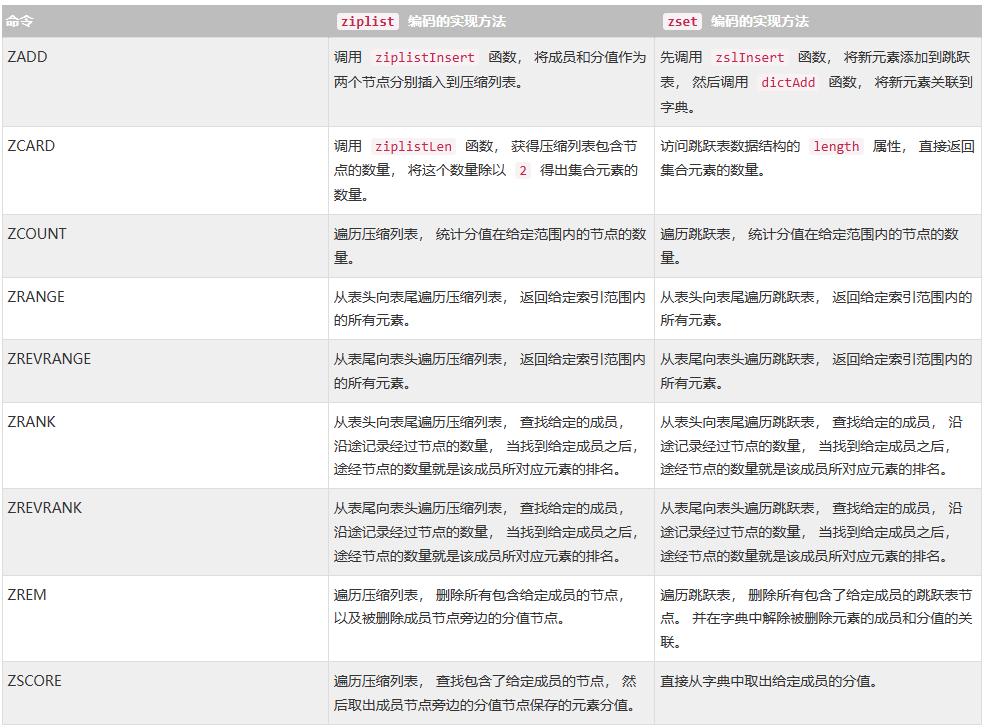Click ZREM zset description about 跳跃表节点
Viewport: 986px width, 728px height.
click(x=816, y=619)
